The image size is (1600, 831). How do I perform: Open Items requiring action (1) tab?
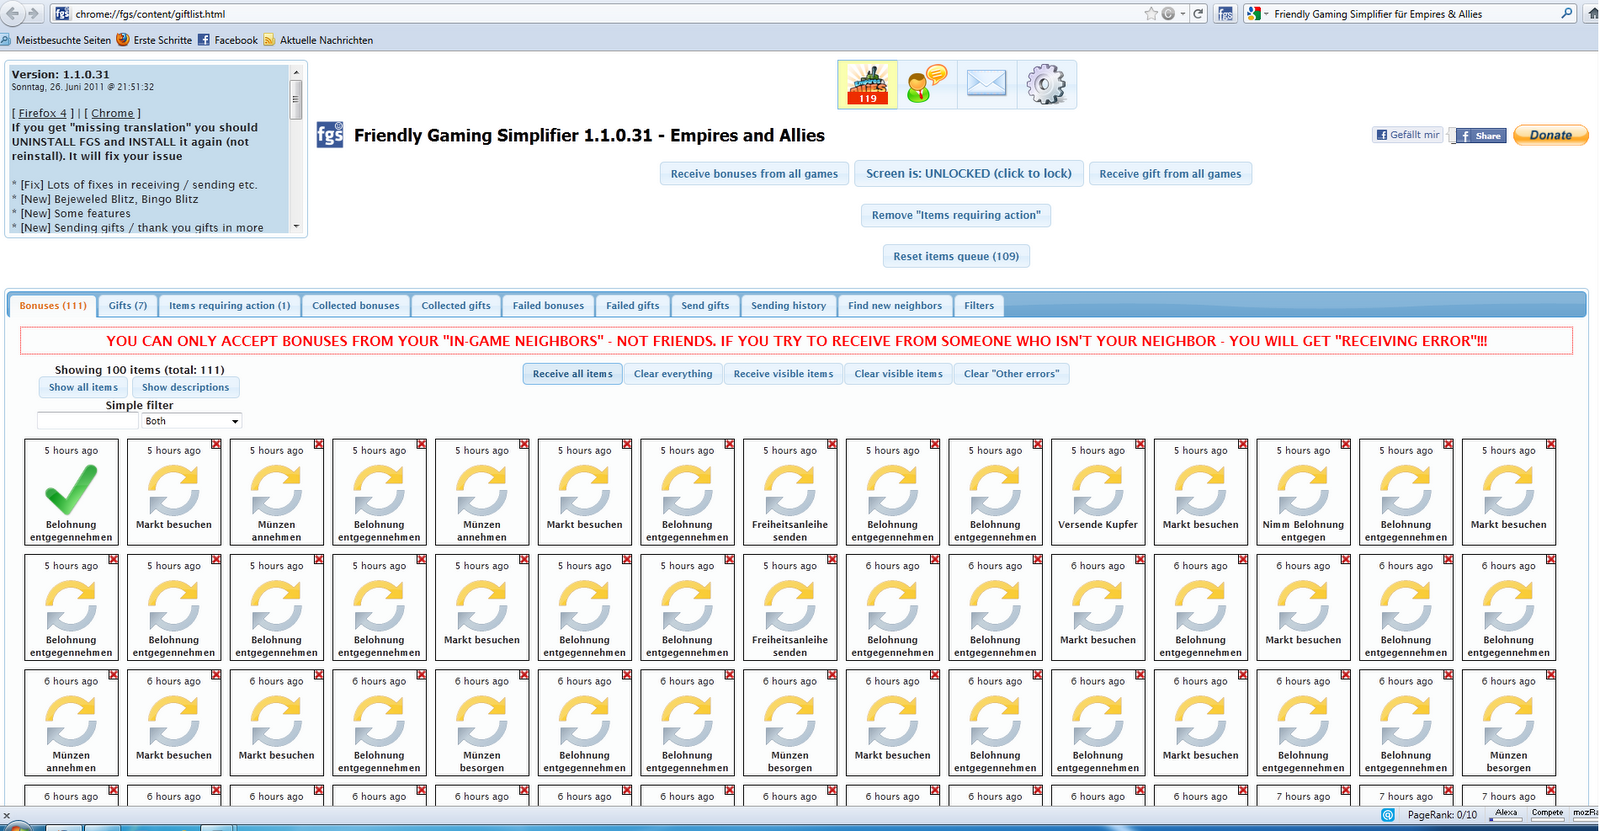tap(229, 306)
